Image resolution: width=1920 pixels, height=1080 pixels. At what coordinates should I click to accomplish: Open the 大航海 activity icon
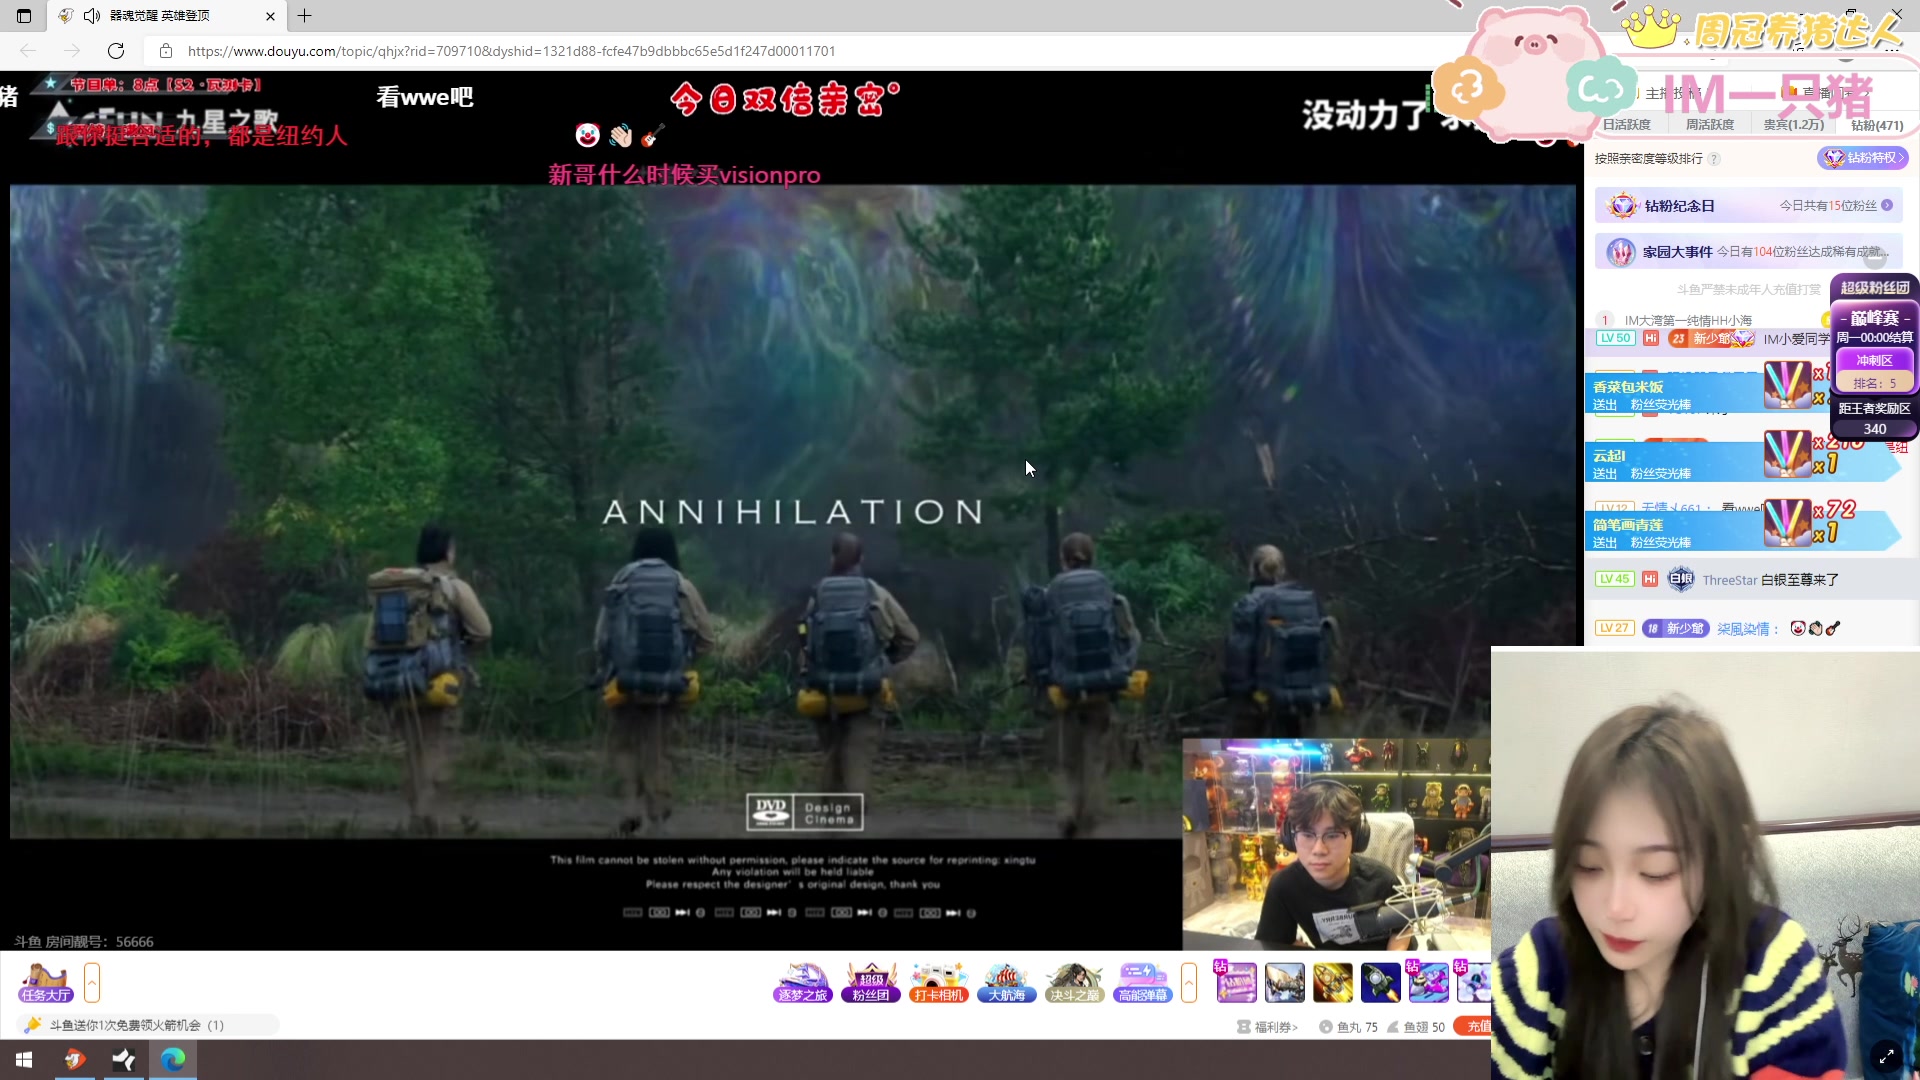[x=1006, y=982]
